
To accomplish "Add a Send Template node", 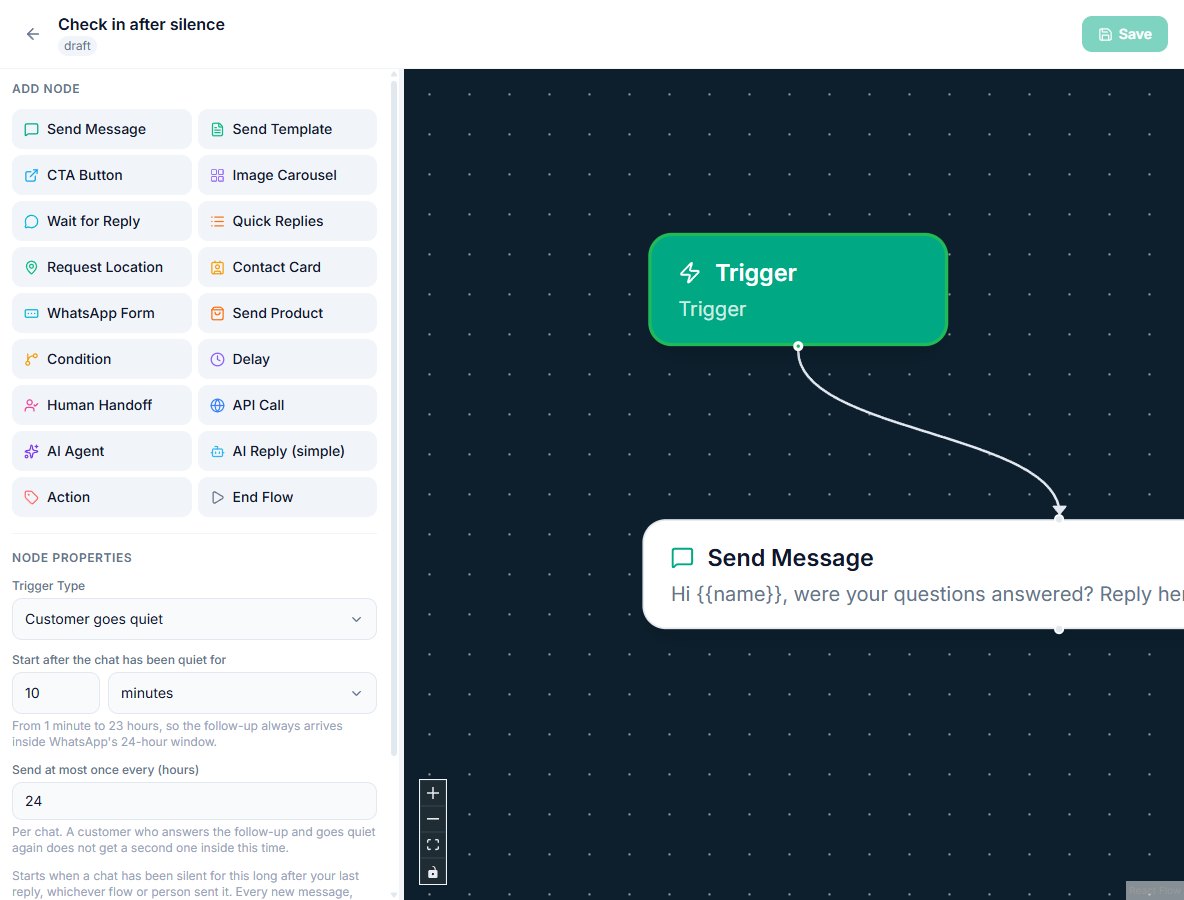I will click(x=287, y=129).
